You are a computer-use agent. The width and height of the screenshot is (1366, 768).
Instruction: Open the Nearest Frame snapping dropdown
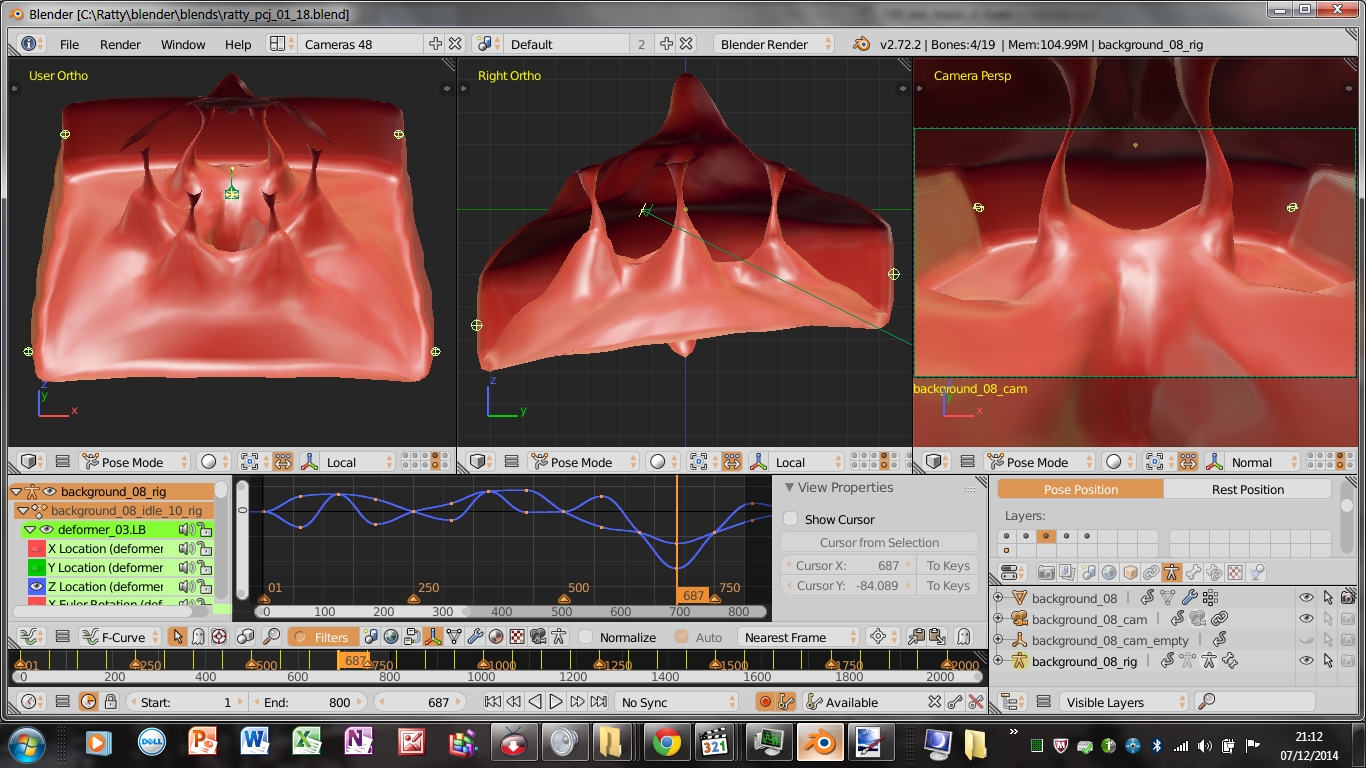pyautogui.click(x=799, y=637)
